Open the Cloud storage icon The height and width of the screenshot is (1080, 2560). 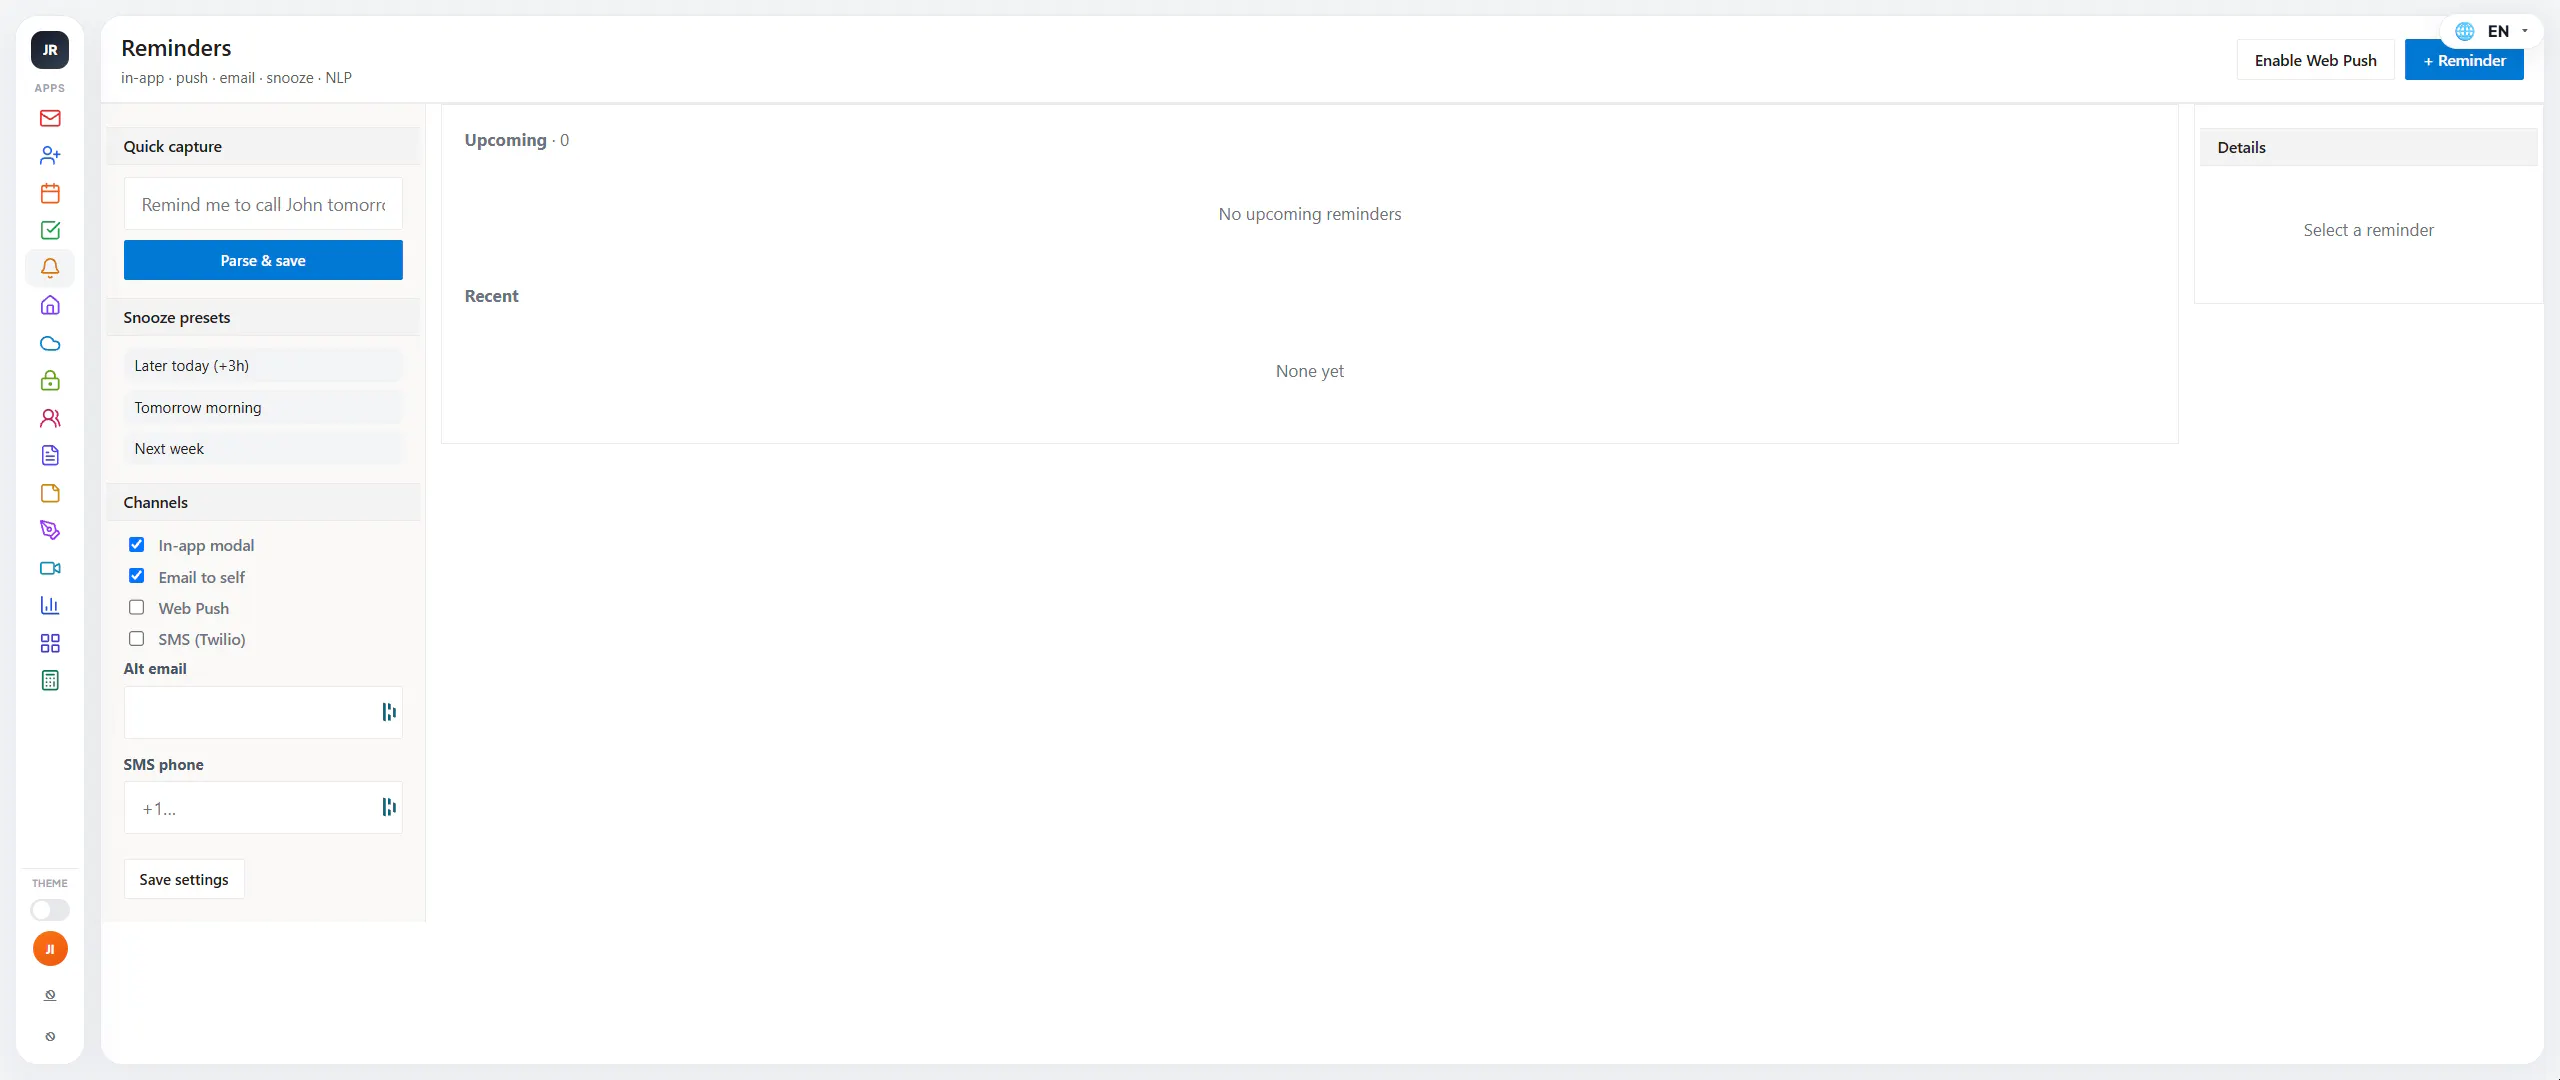[x=50, y=343]
